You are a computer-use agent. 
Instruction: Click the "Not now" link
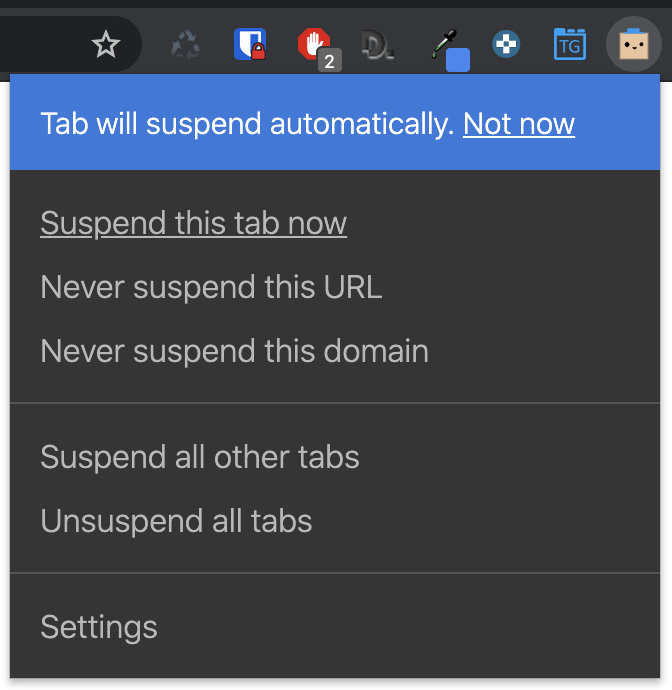tap(518, 124)
